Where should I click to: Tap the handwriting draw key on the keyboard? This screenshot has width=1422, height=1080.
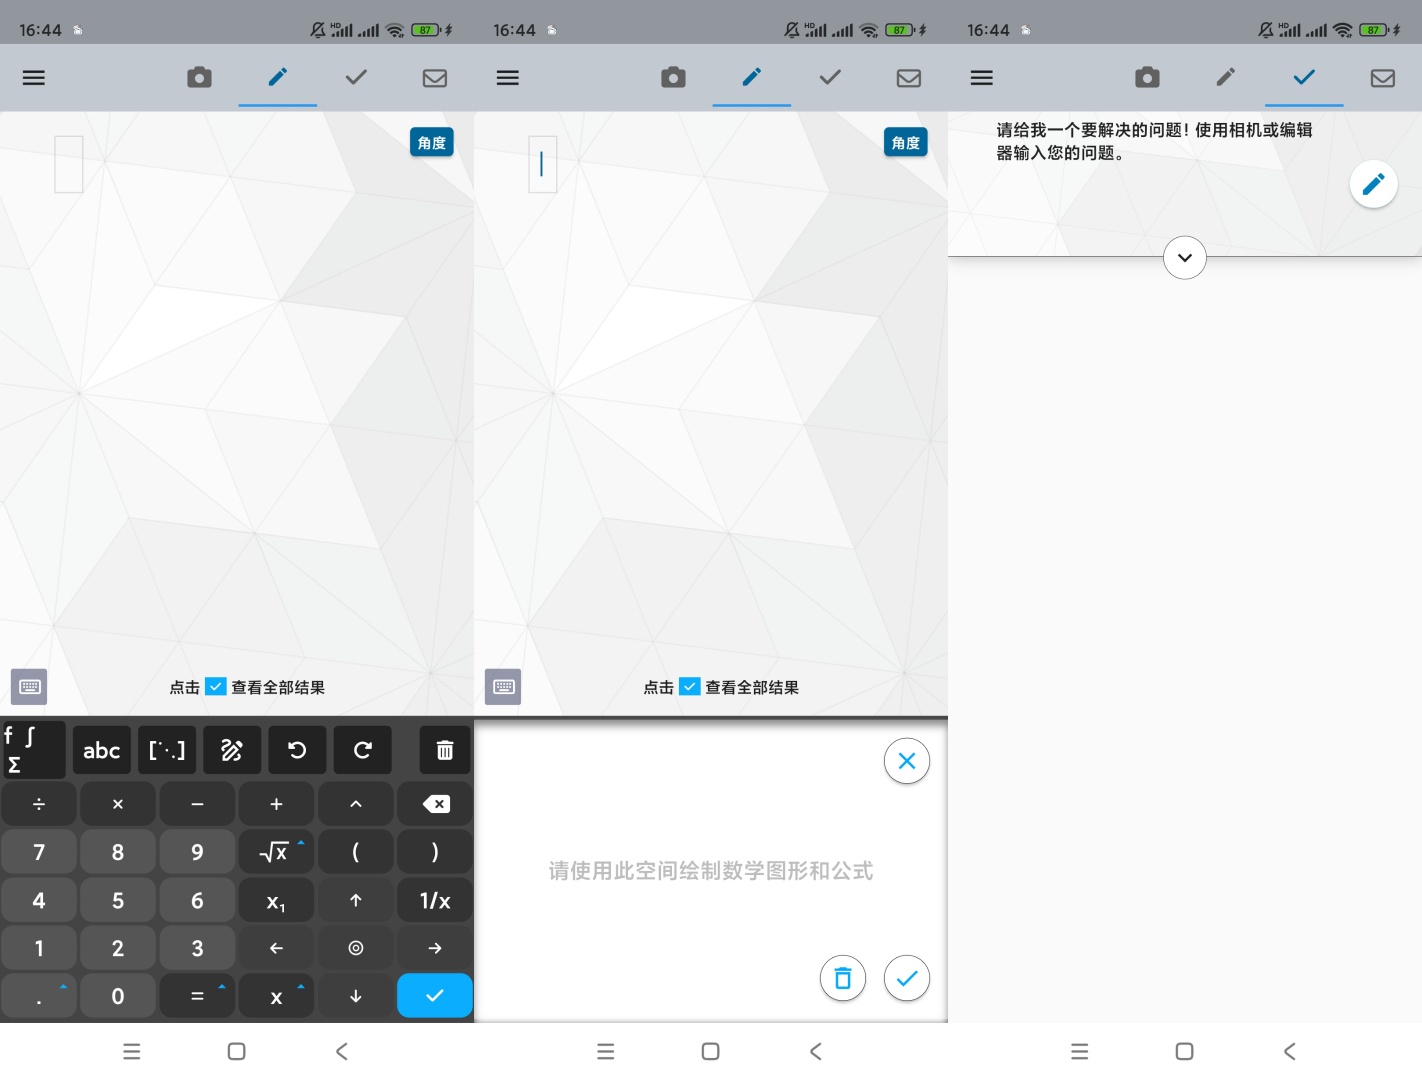[x=232, y=750]
